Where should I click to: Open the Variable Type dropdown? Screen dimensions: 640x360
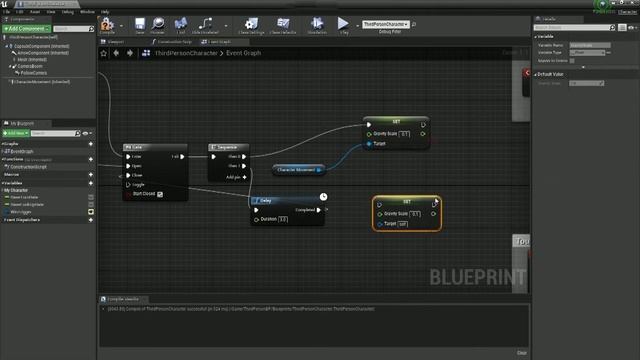[x=587, y=53]
